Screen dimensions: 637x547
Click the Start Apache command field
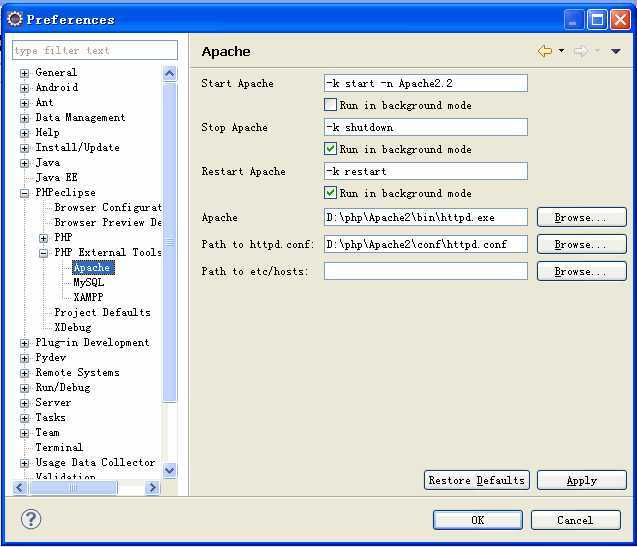[x=426, y=83]
